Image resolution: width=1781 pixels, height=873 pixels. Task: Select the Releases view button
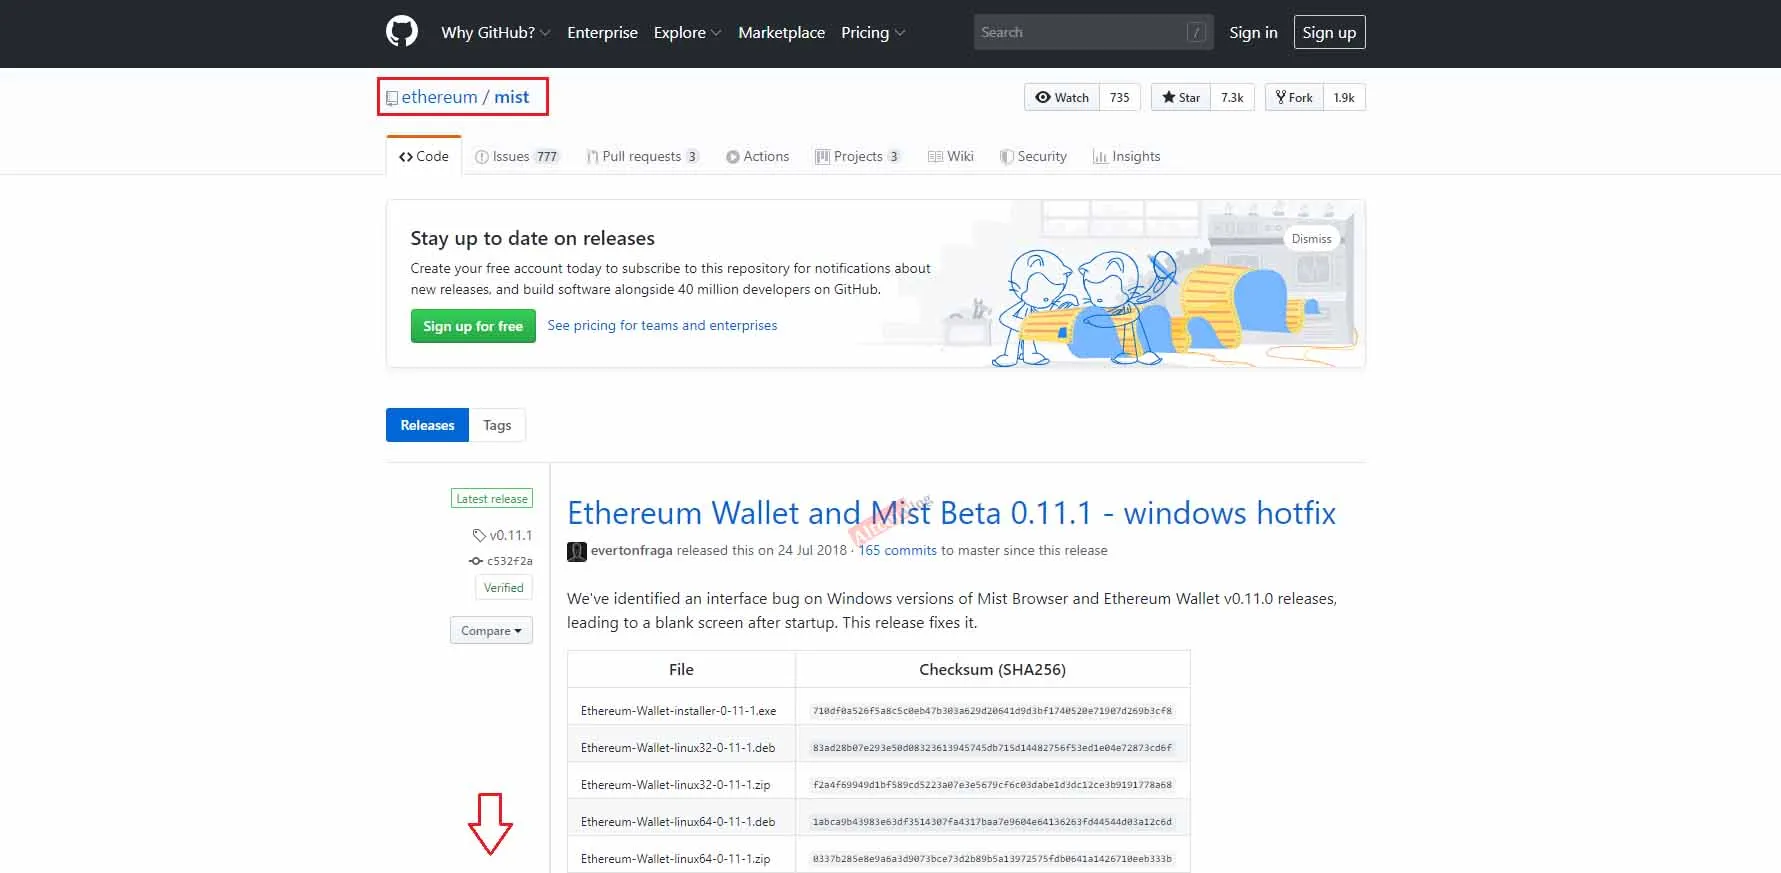[x=427, y=425]
